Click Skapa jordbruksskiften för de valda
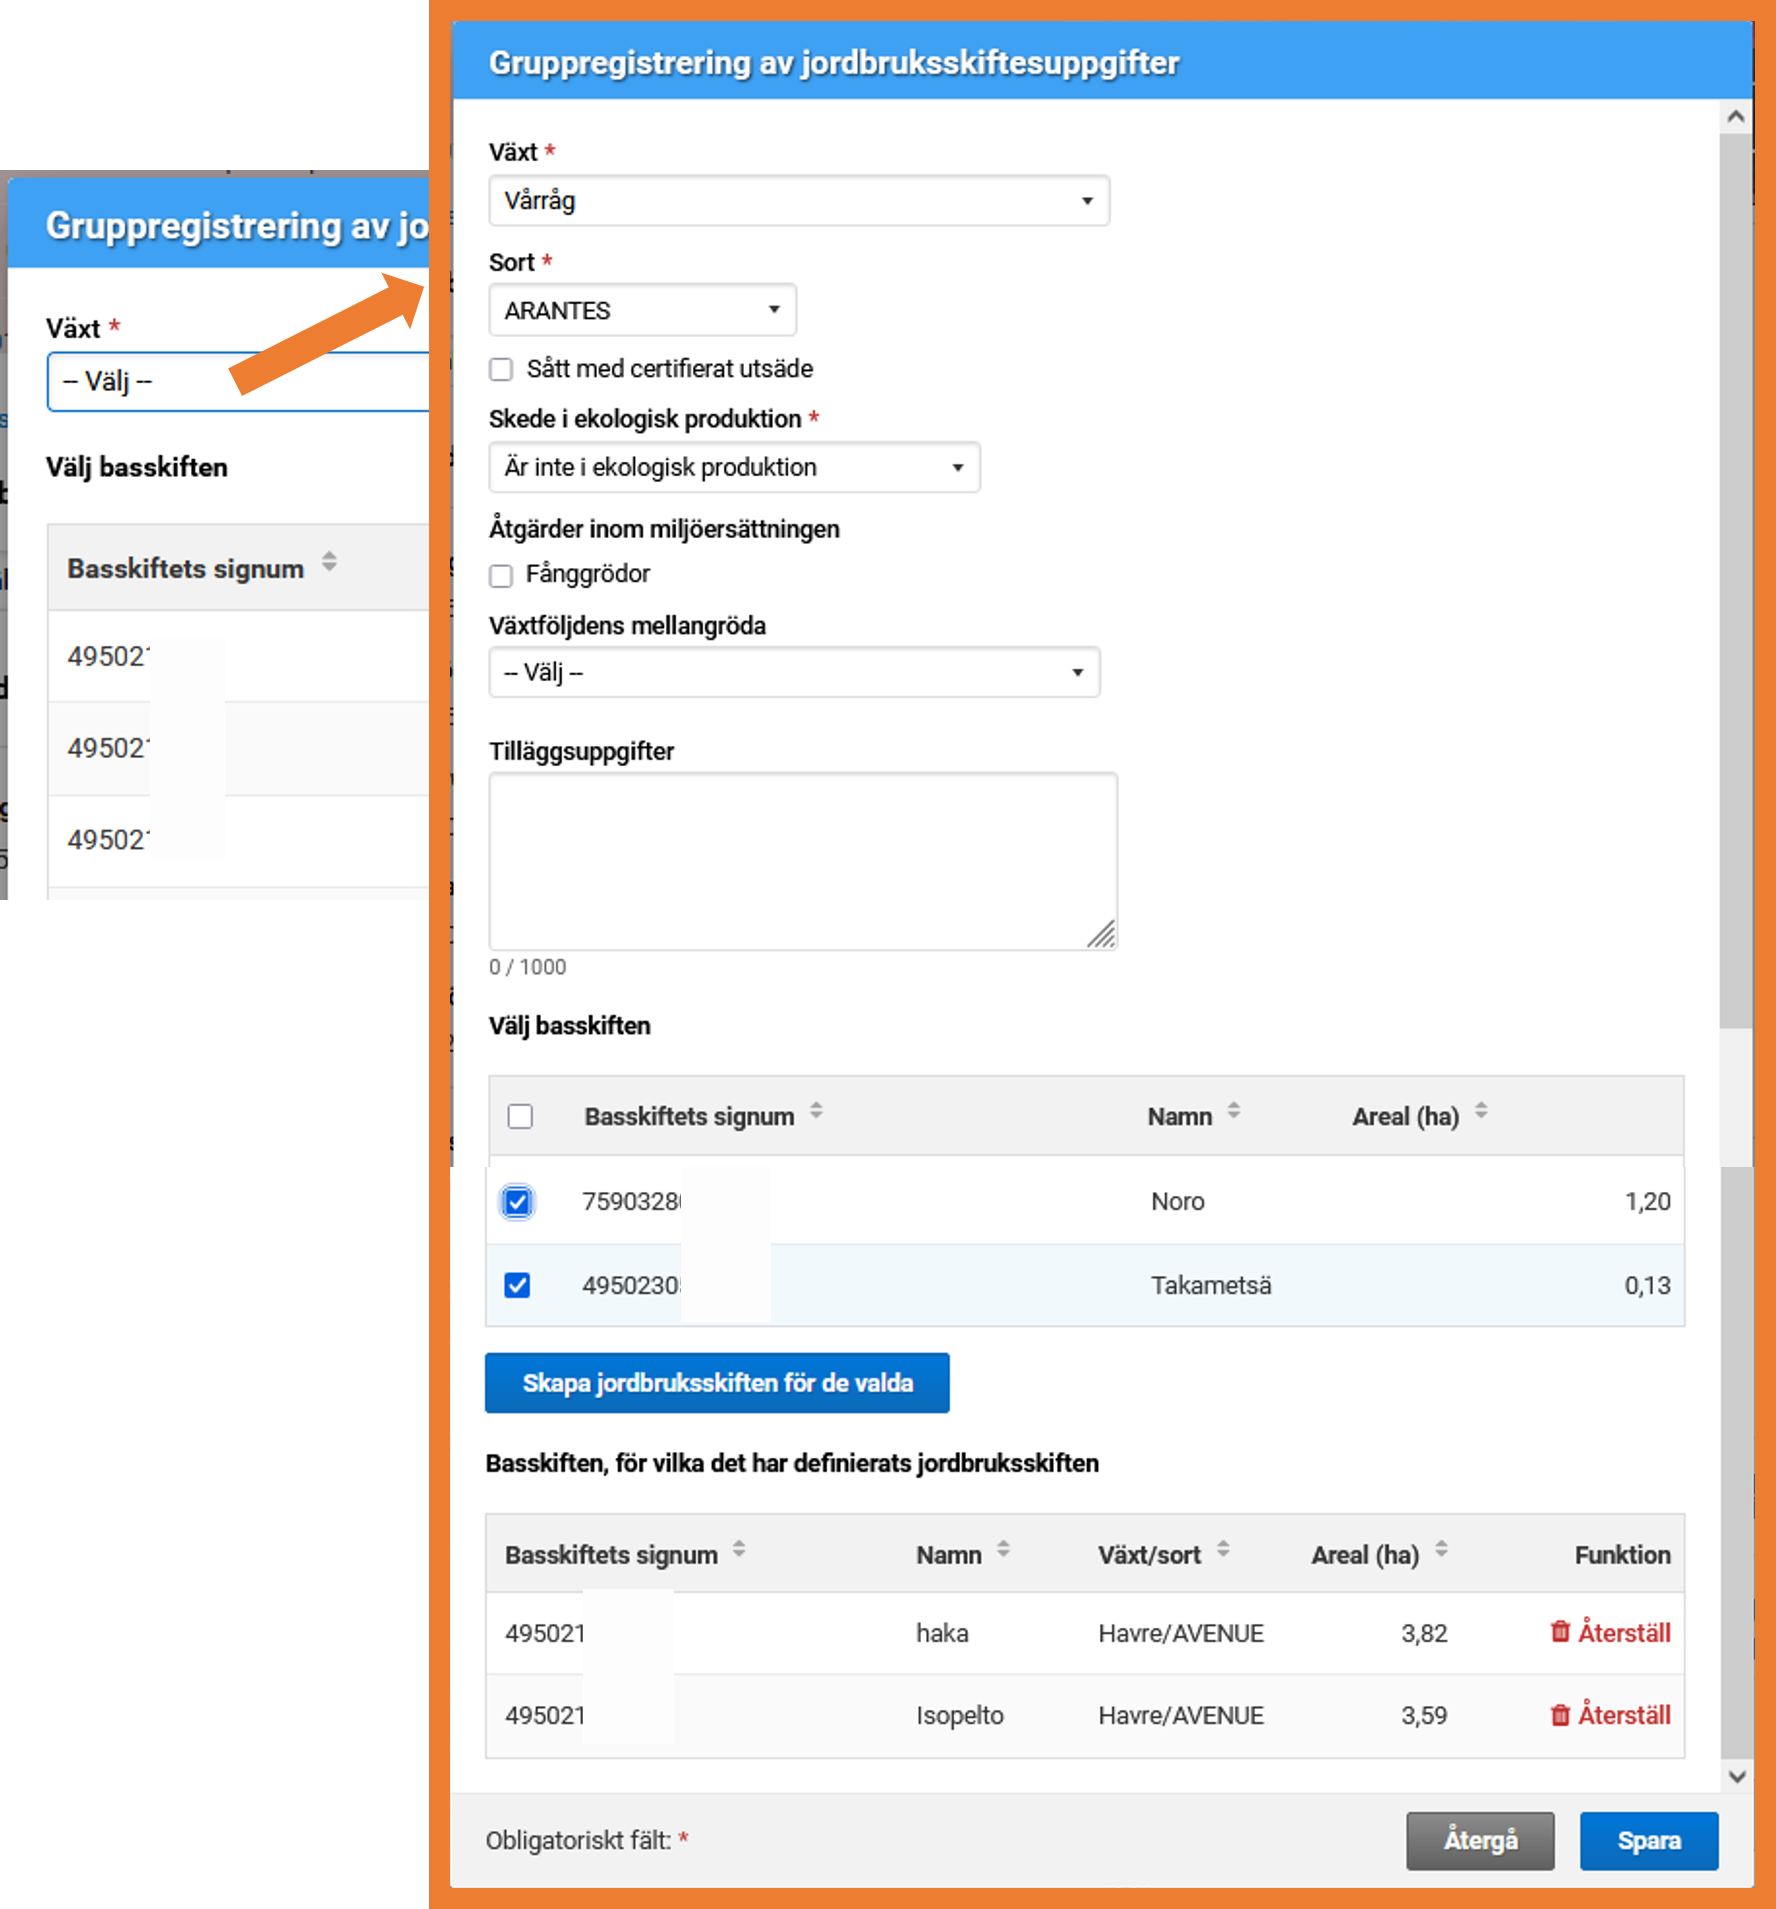Viewport: 1776px width, 1909px height. [x=717, y=1383]
